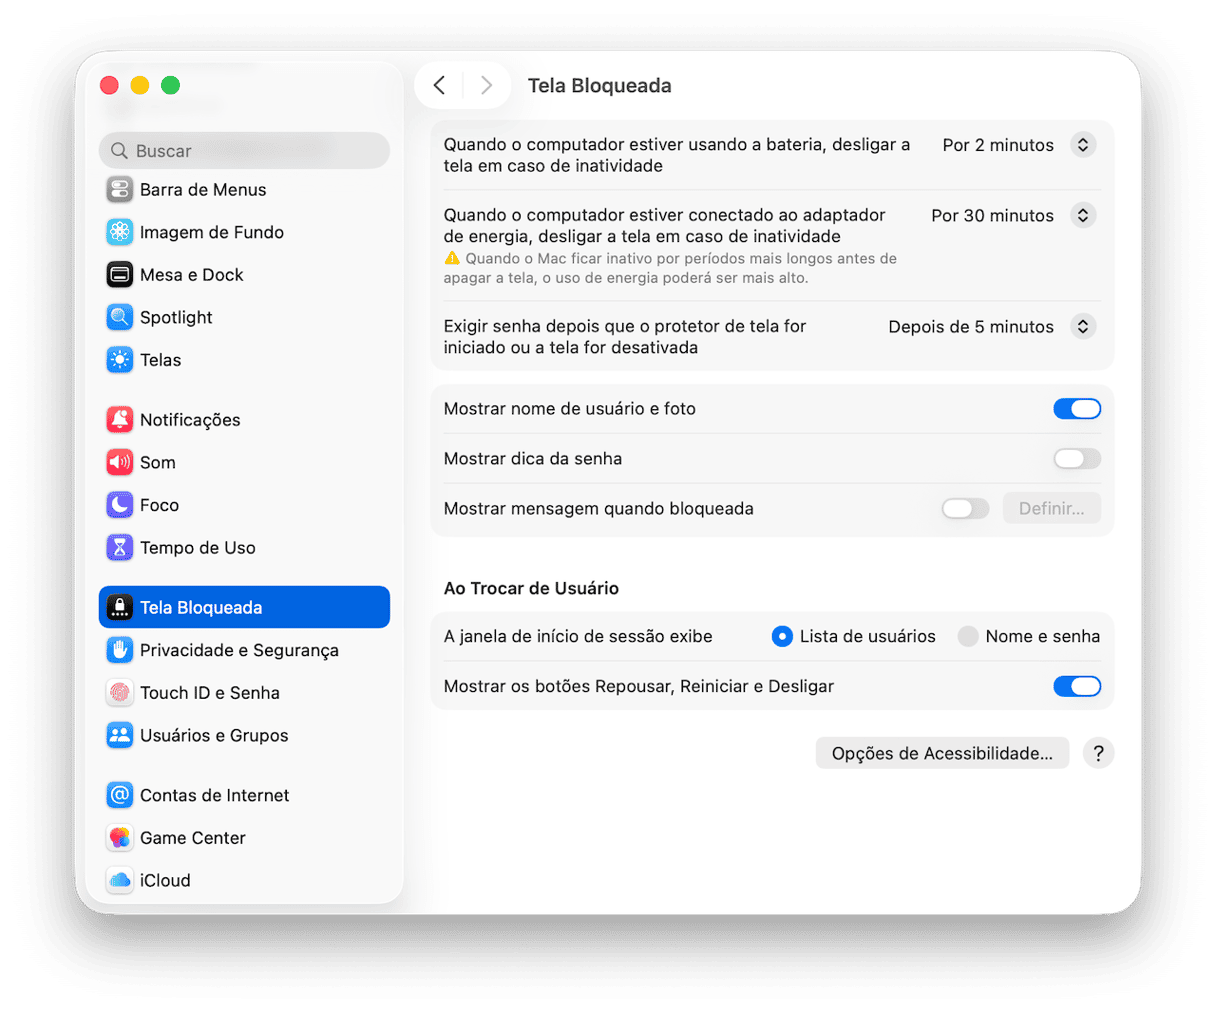Click the Privacidade e Segurança hand icon
The image size is (1216, 1013).
click(x=120, y=650)
